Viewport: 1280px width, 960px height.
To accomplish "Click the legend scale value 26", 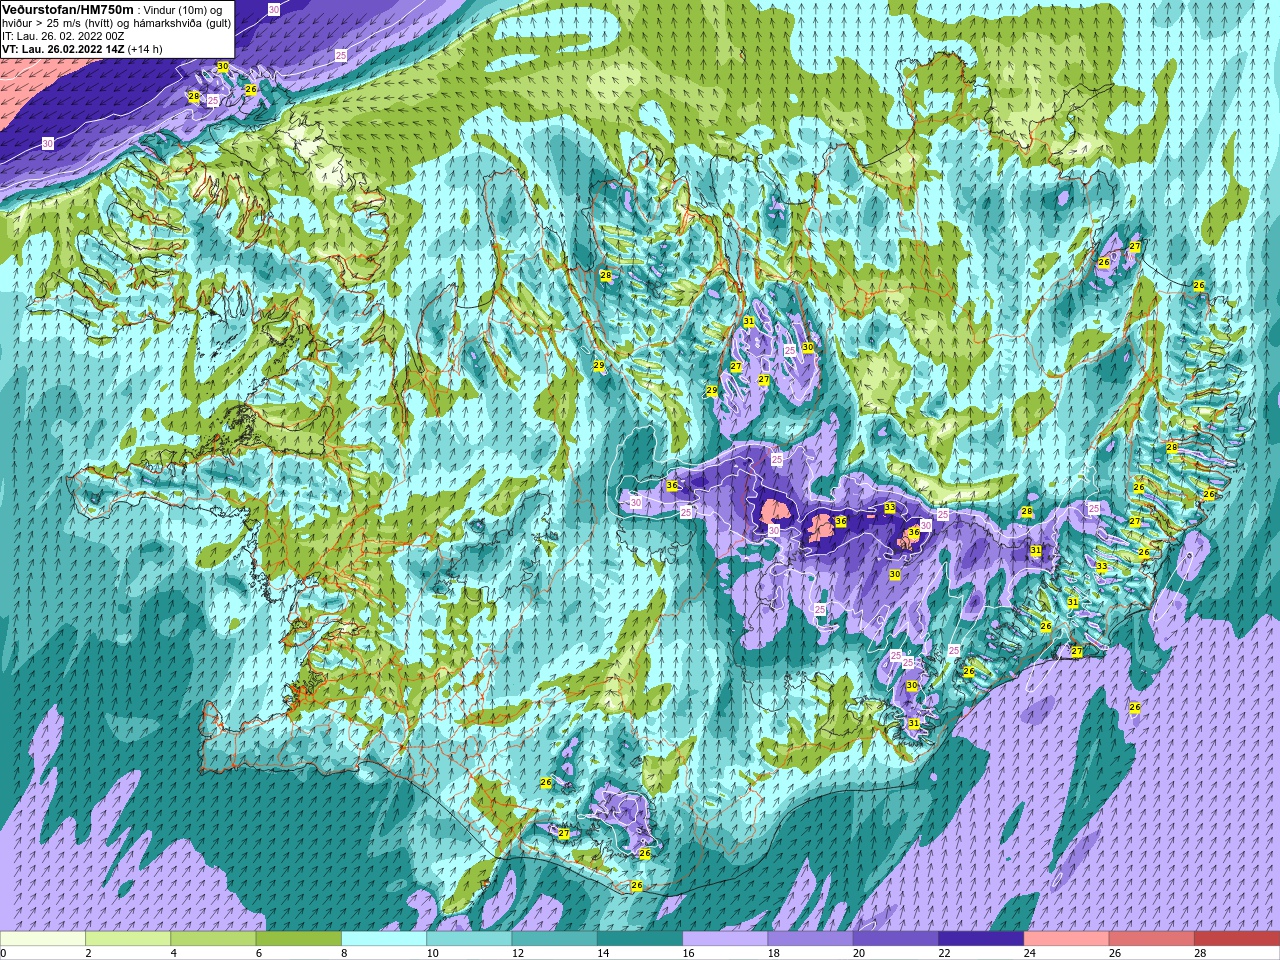I will click(1116, 953).
